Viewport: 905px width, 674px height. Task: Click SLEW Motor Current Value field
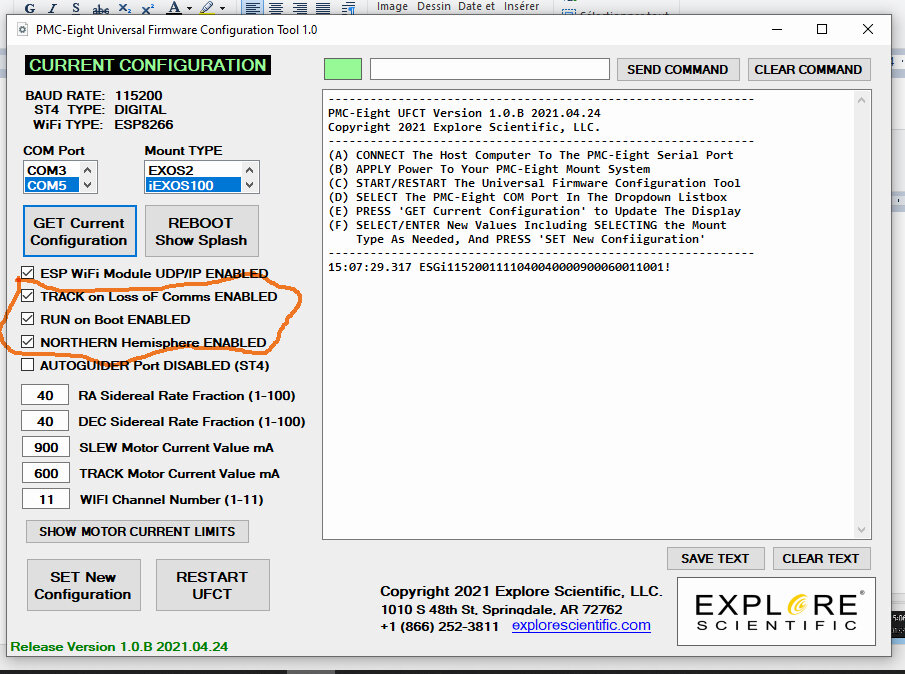46,447
